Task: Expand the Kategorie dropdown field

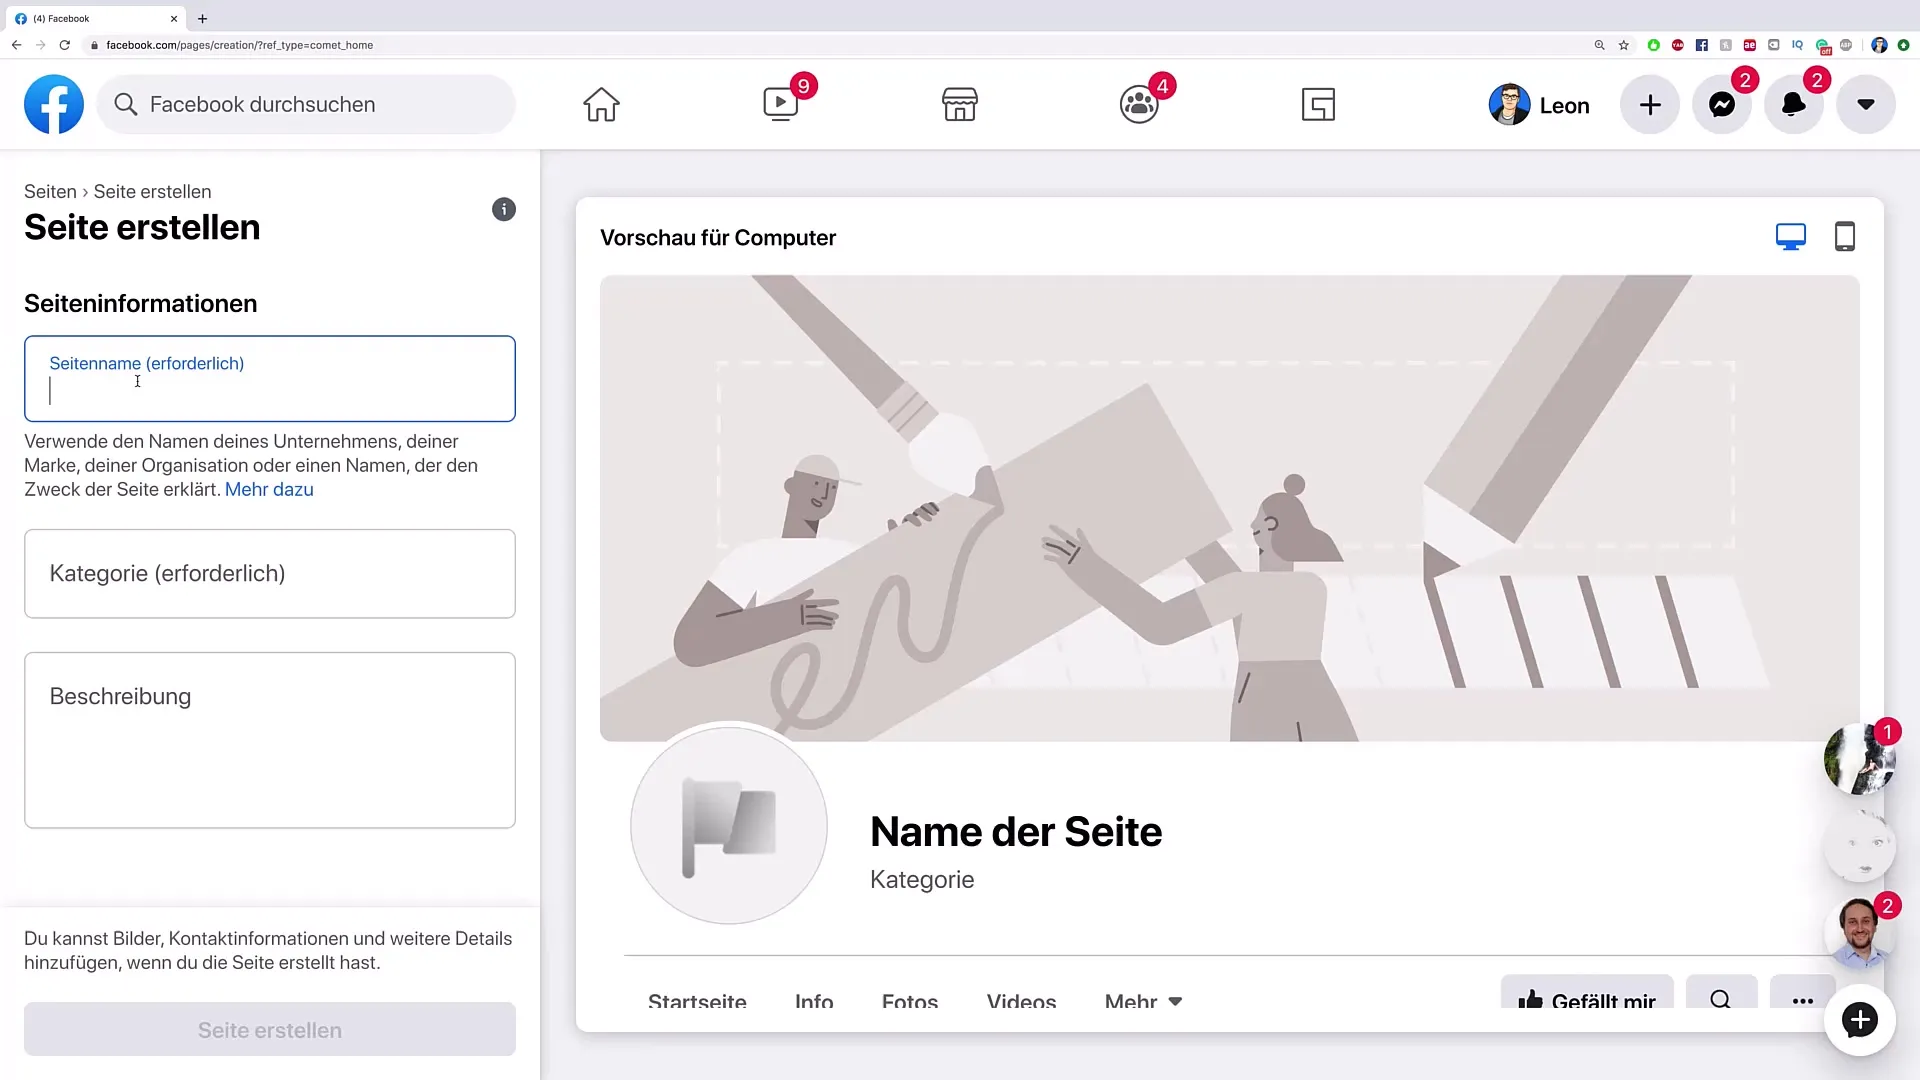Action: click(269, 572)
